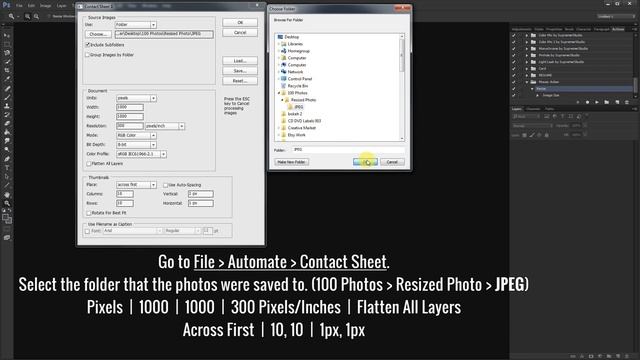This screenshot has width=640, height=360.
Task: Click zoom-out magnifier in options bar
Action: 36,16
